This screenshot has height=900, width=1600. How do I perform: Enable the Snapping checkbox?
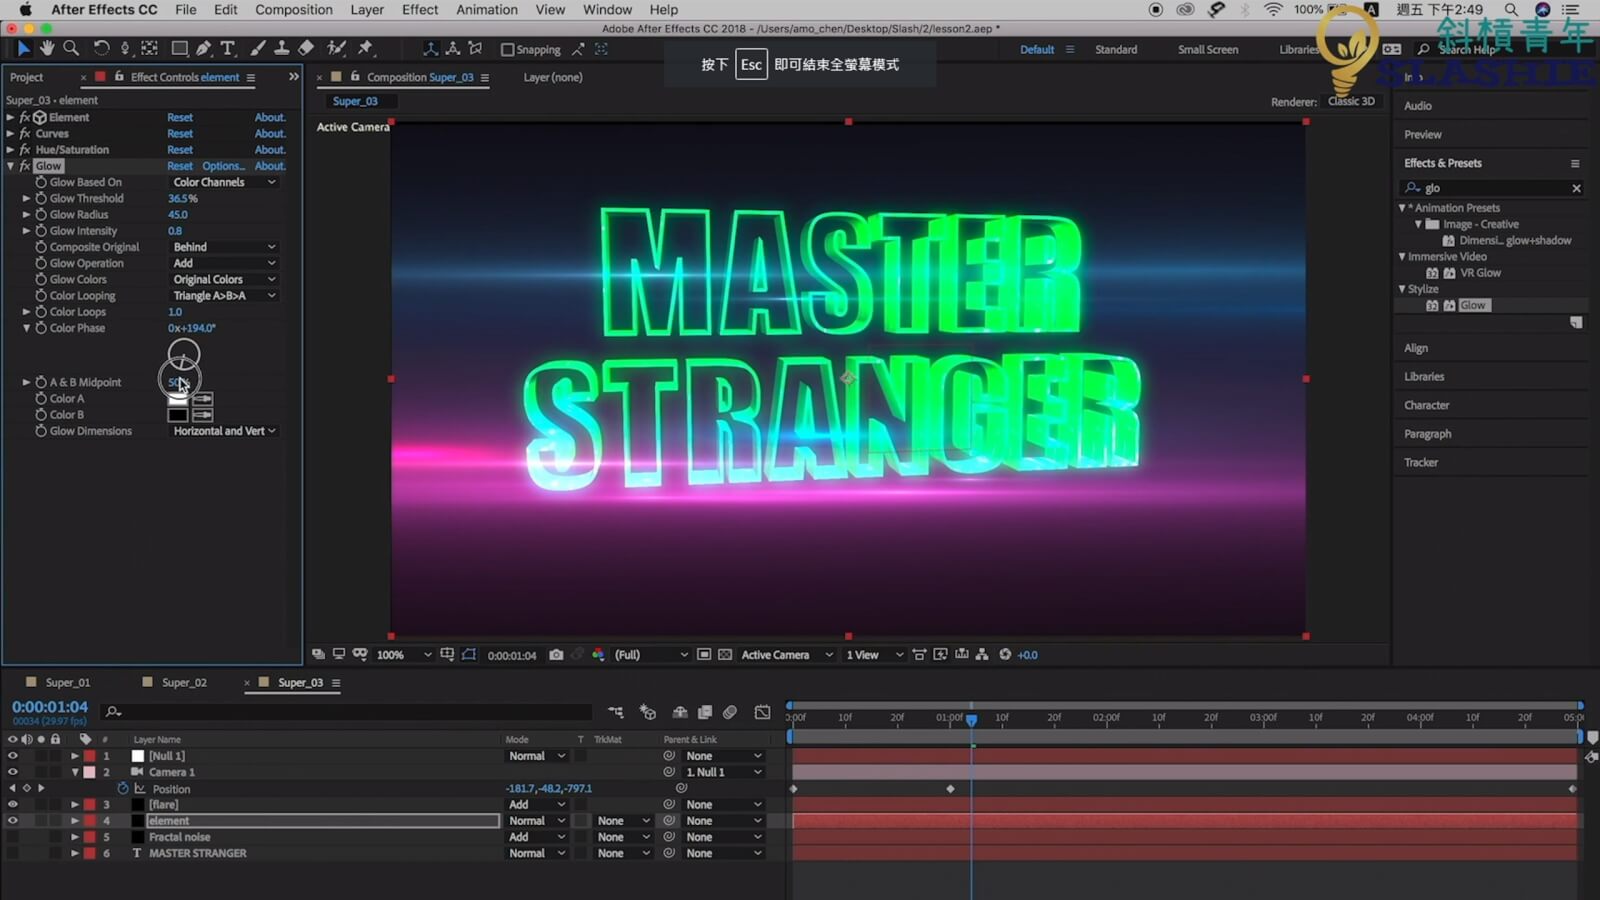click(507, 49)
